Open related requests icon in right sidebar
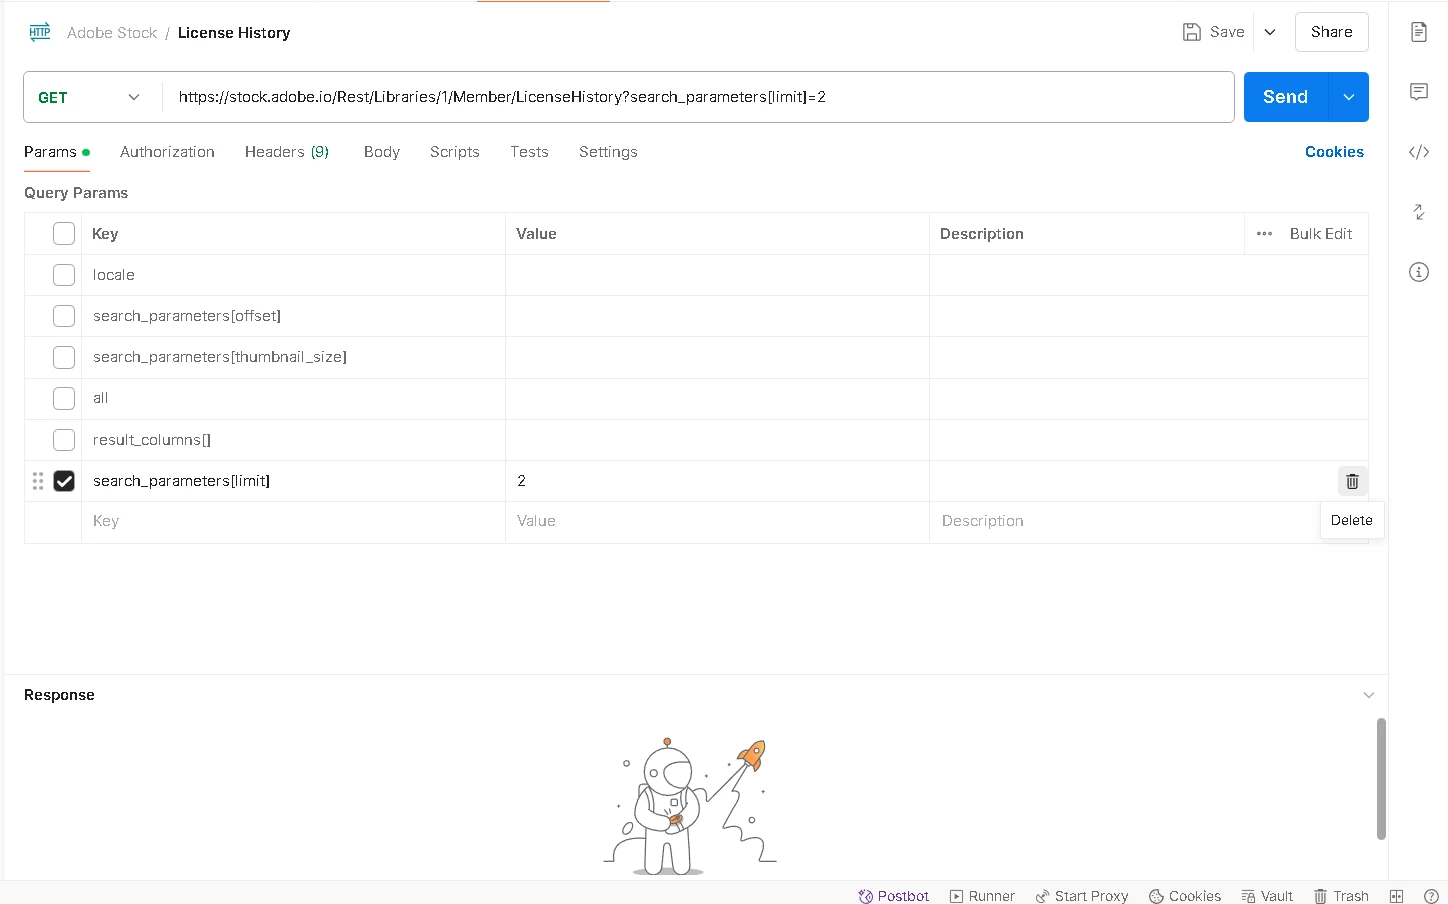This screenshot has height=904, width=1448. point(1418,212)
